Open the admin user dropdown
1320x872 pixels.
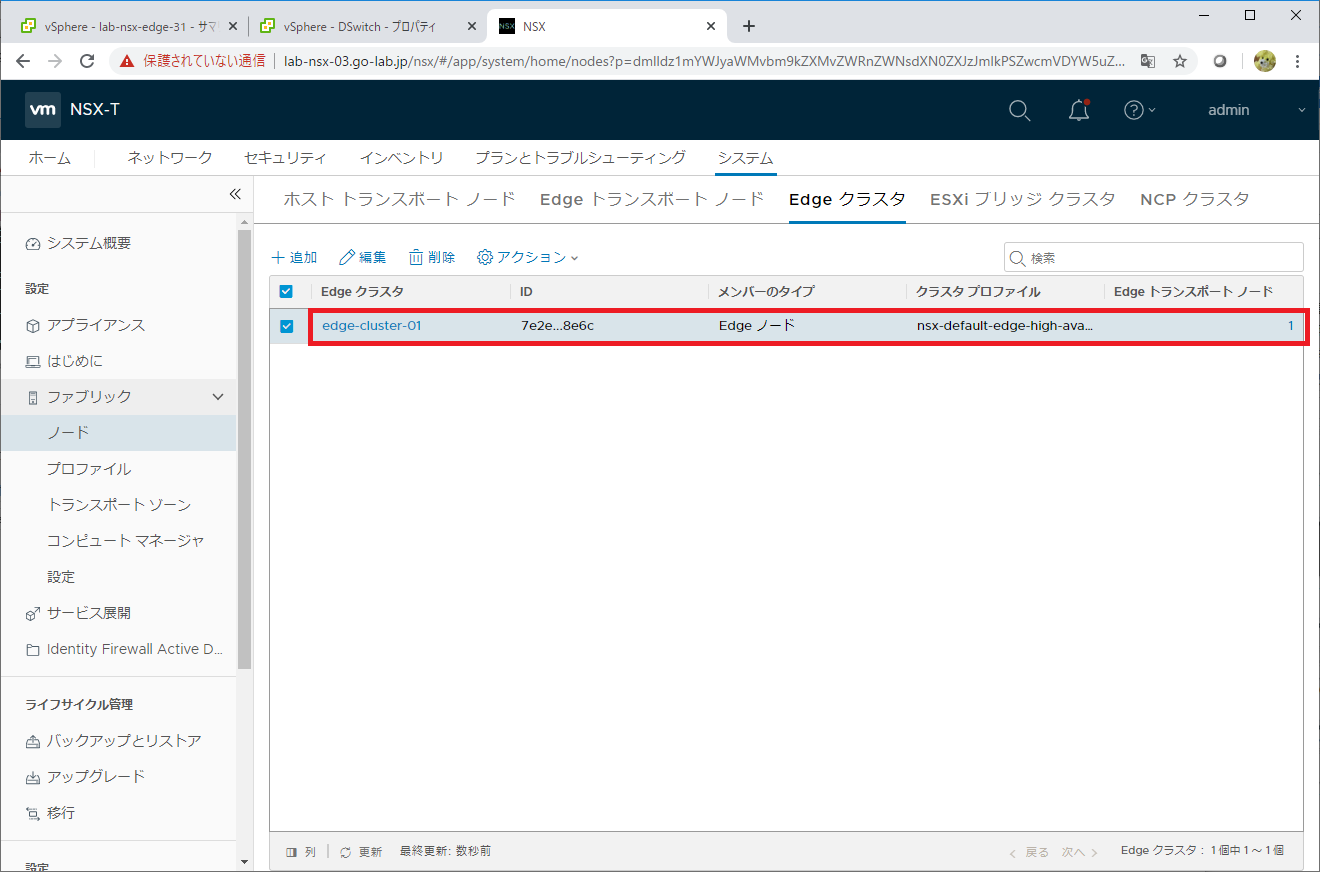[1257, 110]
